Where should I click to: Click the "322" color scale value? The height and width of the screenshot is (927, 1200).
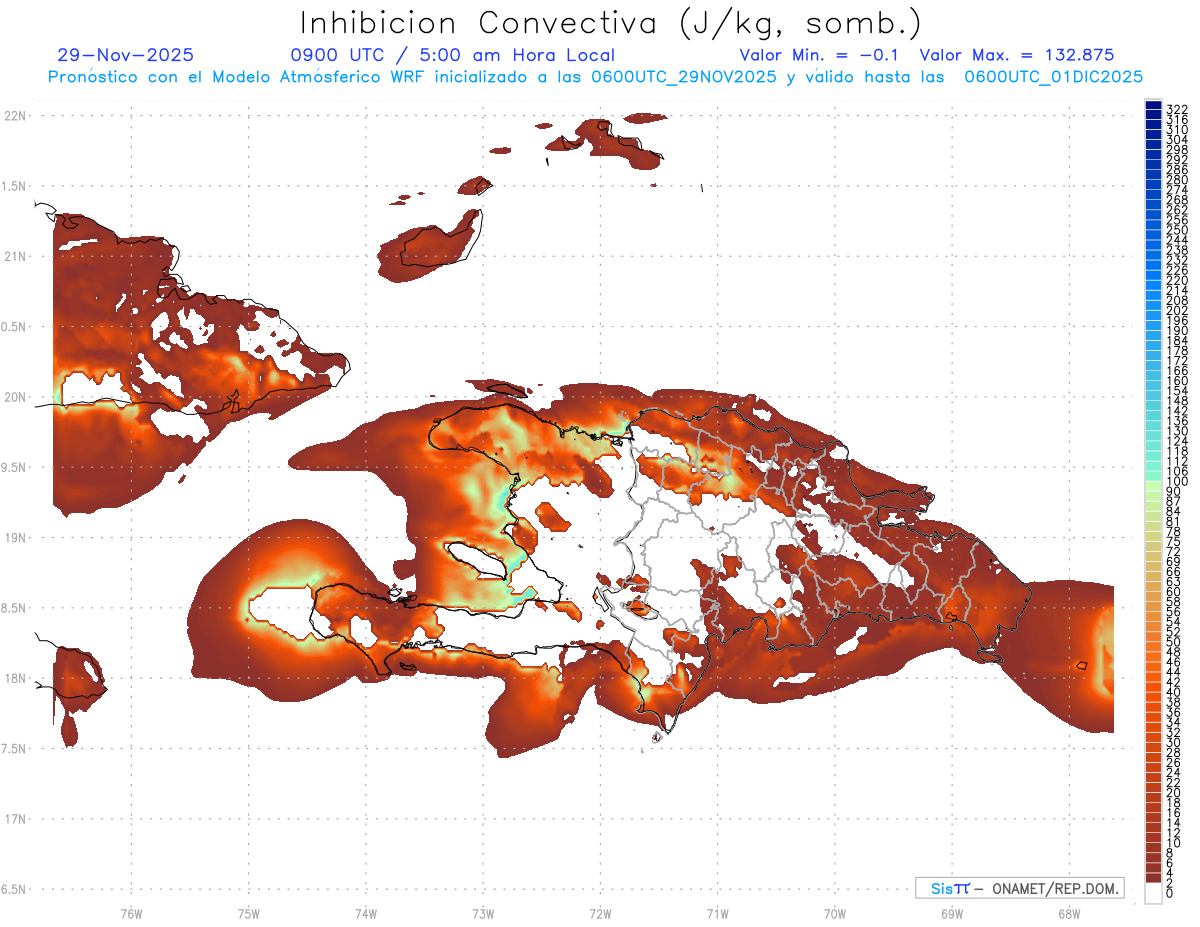[x=1177, y=109]
